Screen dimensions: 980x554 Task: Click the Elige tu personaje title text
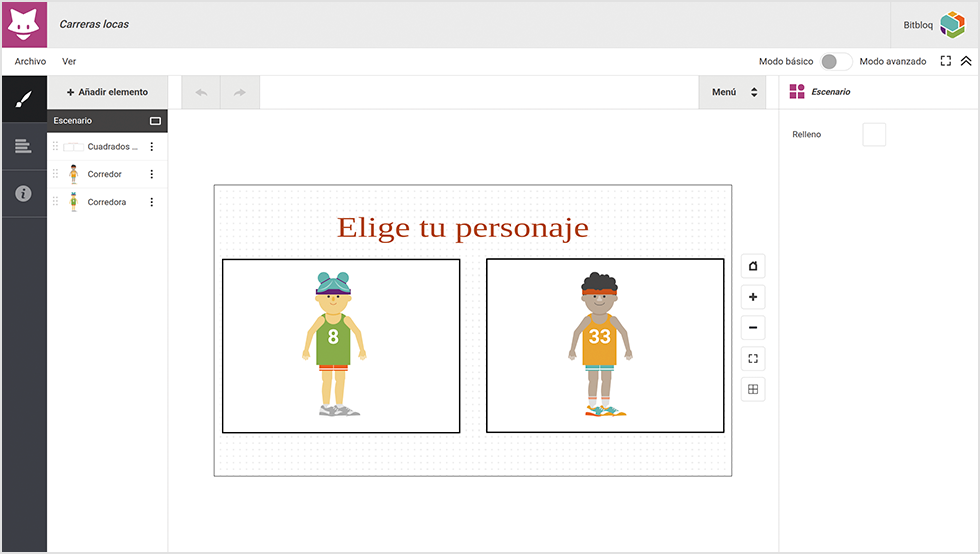coord(462,228)
